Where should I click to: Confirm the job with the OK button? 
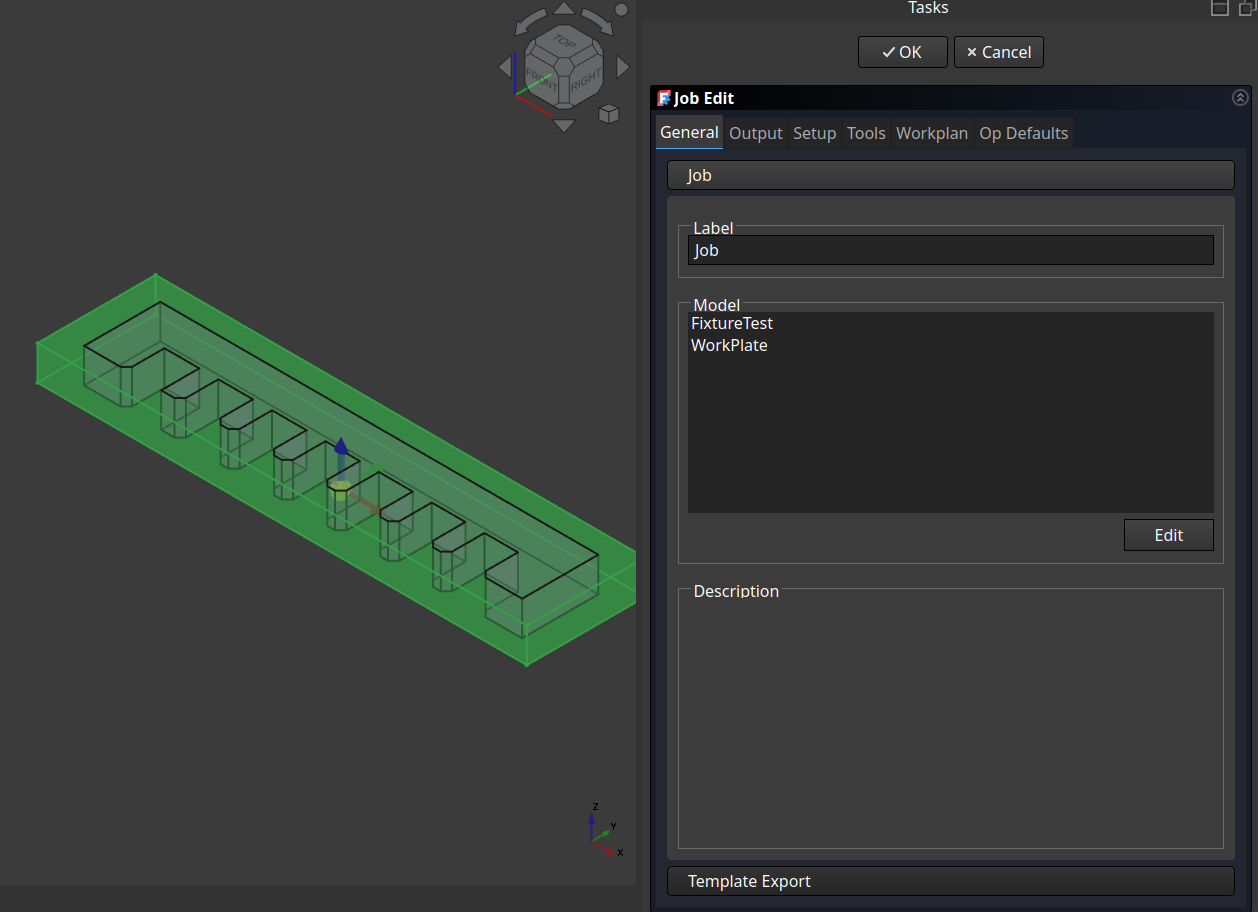click(902, 52)
